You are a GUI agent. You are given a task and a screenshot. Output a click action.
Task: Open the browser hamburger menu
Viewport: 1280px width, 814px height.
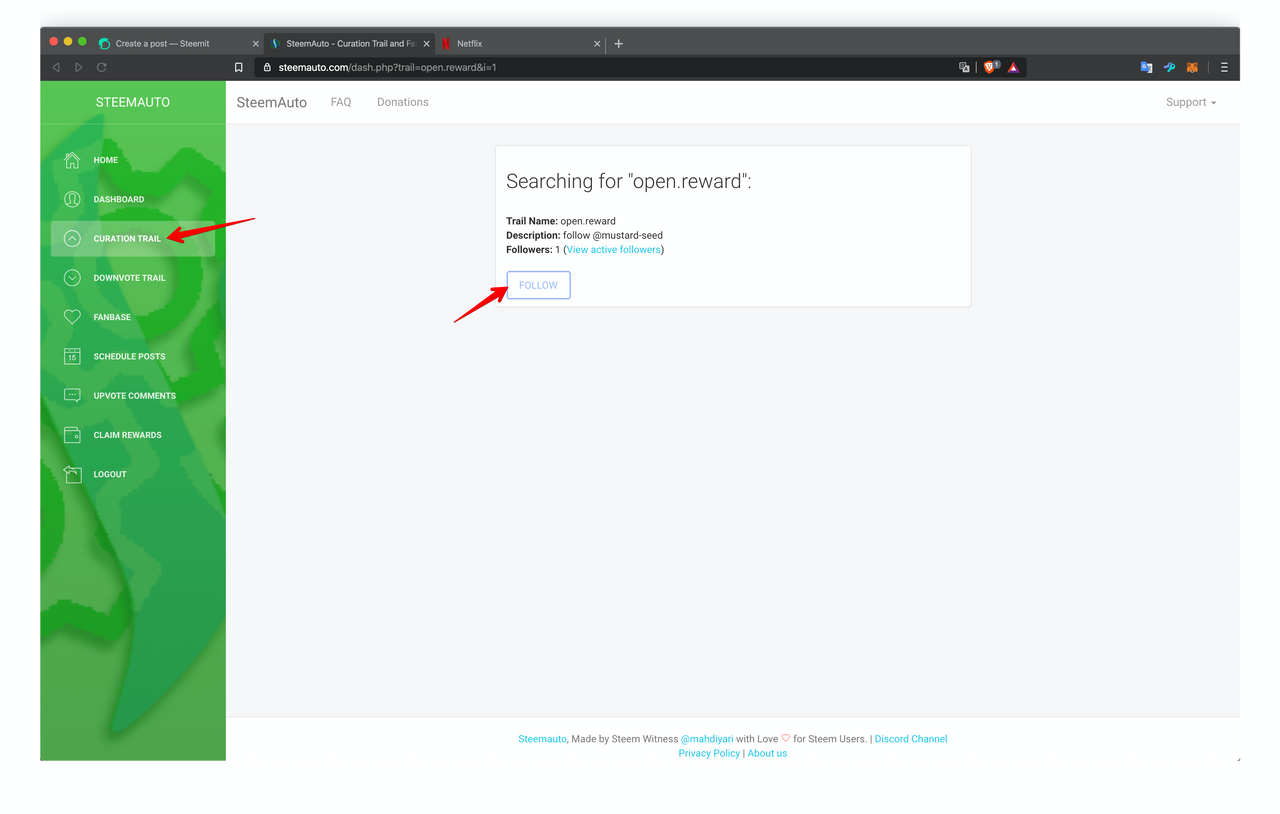(1224, 67)
